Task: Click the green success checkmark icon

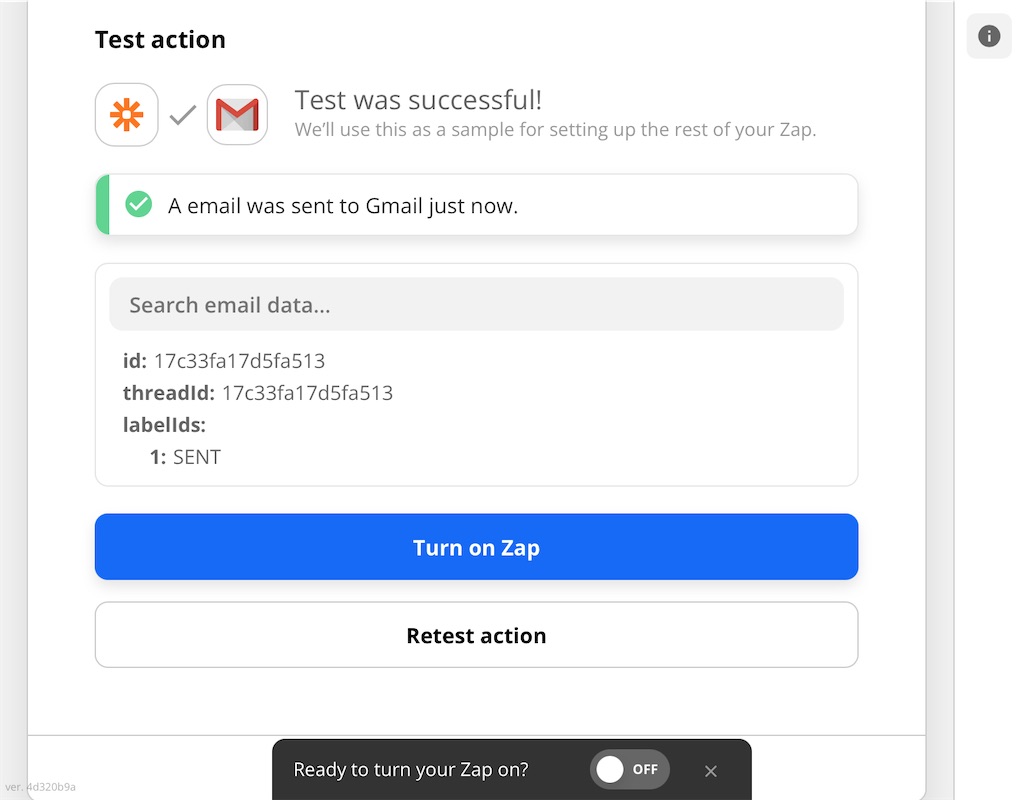Action: pos(138,205)
